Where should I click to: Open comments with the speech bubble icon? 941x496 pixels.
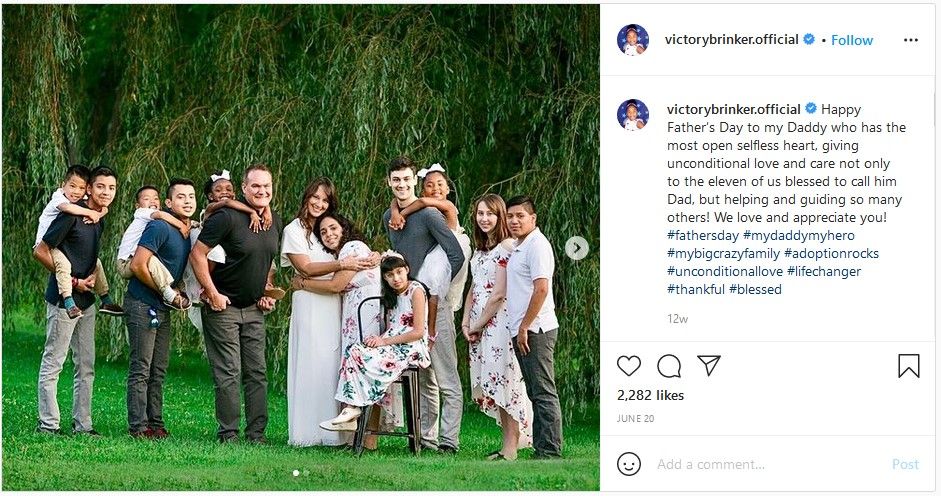(x=669, y=366)
